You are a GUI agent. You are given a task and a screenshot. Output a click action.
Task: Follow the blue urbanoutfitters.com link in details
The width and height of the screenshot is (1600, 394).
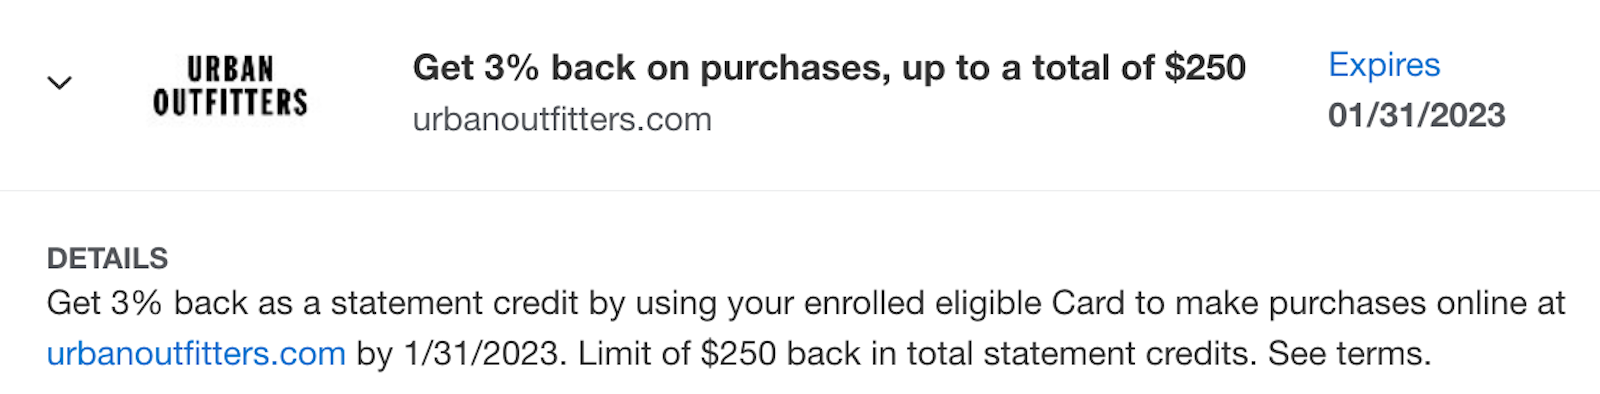tap(196, 354)
